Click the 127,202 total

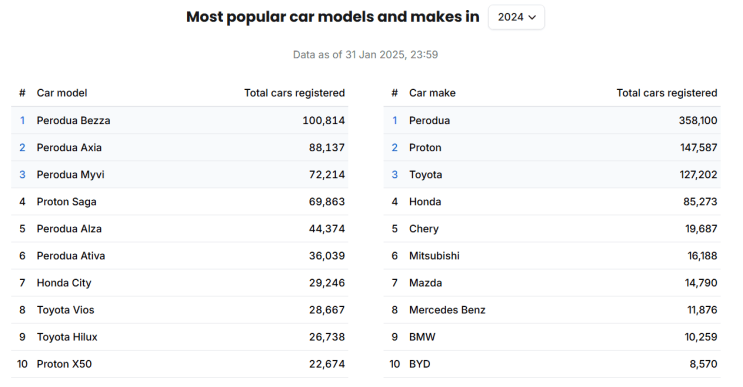coord(698,174)
